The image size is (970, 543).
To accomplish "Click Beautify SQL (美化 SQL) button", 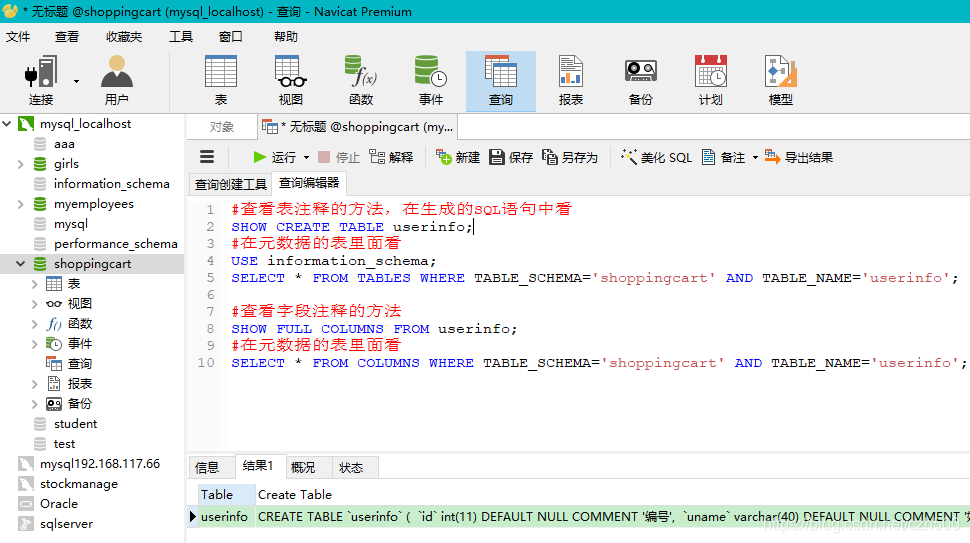I will 656,157.
